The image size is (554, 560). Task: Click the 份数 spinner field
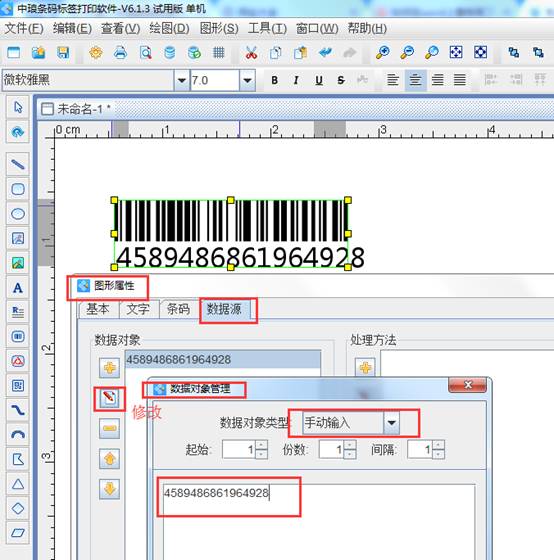coord(338,449)
